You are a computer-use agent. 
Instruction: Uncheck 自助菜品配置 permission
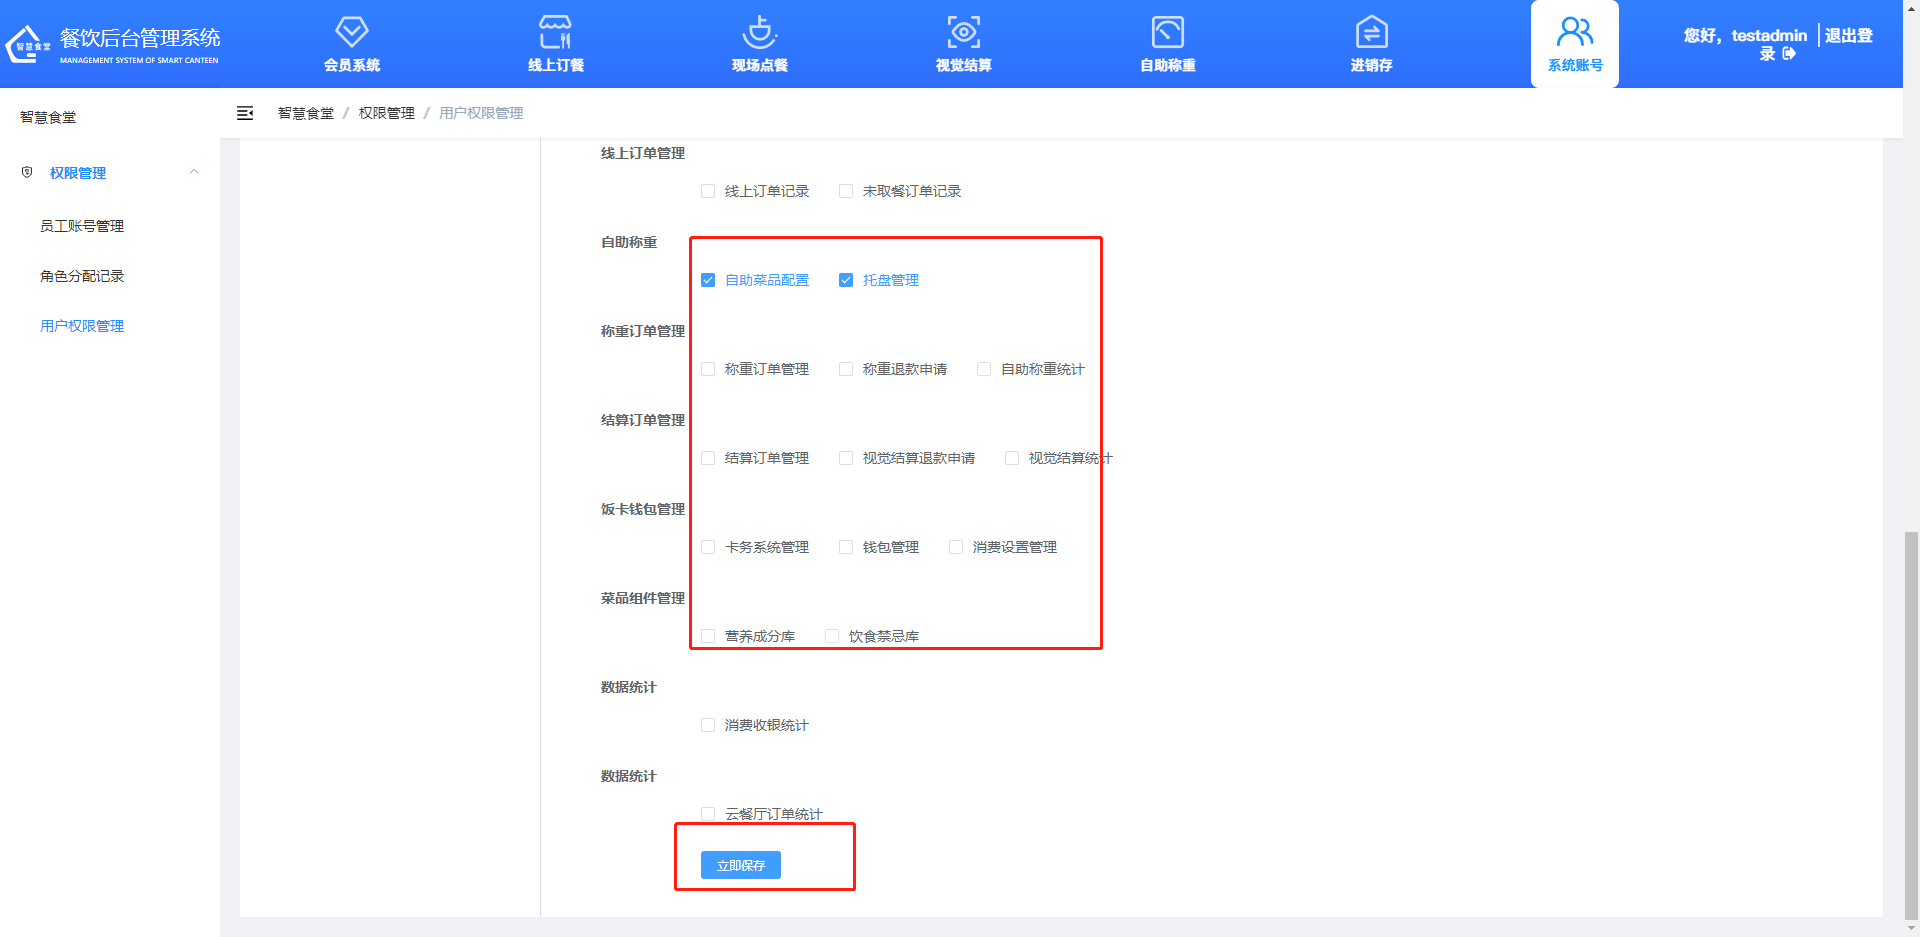pos(708,280)
